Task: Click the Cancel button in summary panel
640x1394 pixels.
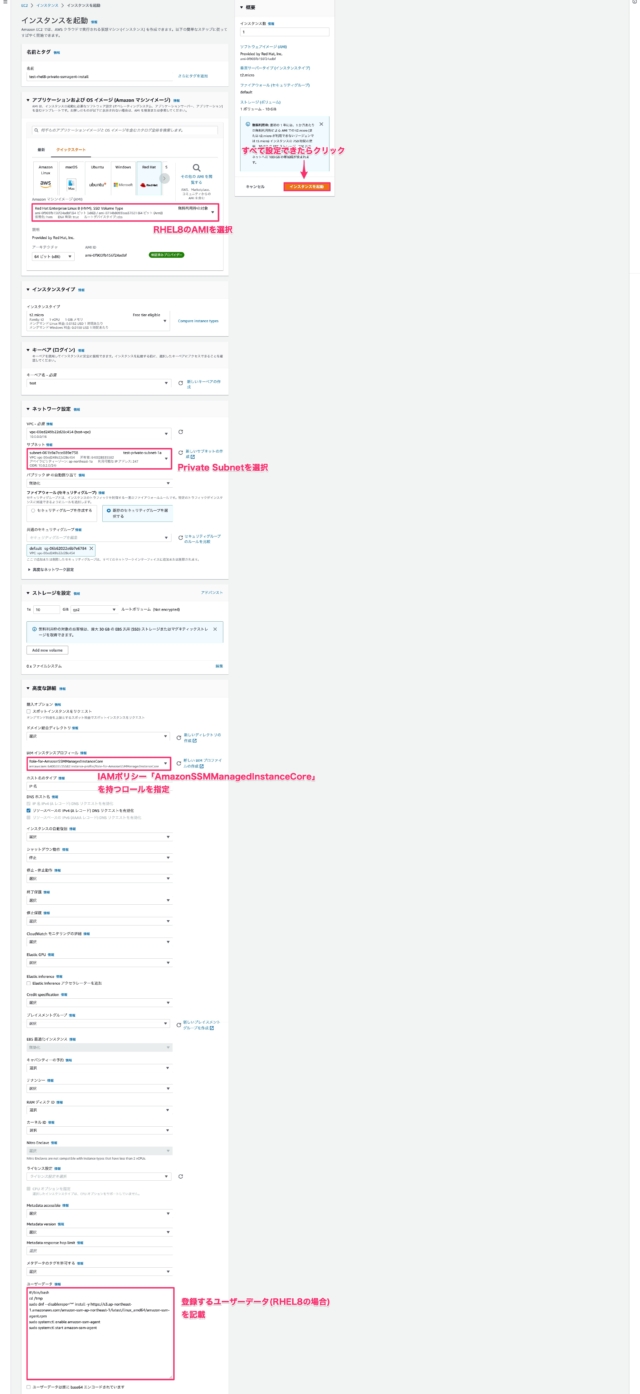Action: [255, 186]
